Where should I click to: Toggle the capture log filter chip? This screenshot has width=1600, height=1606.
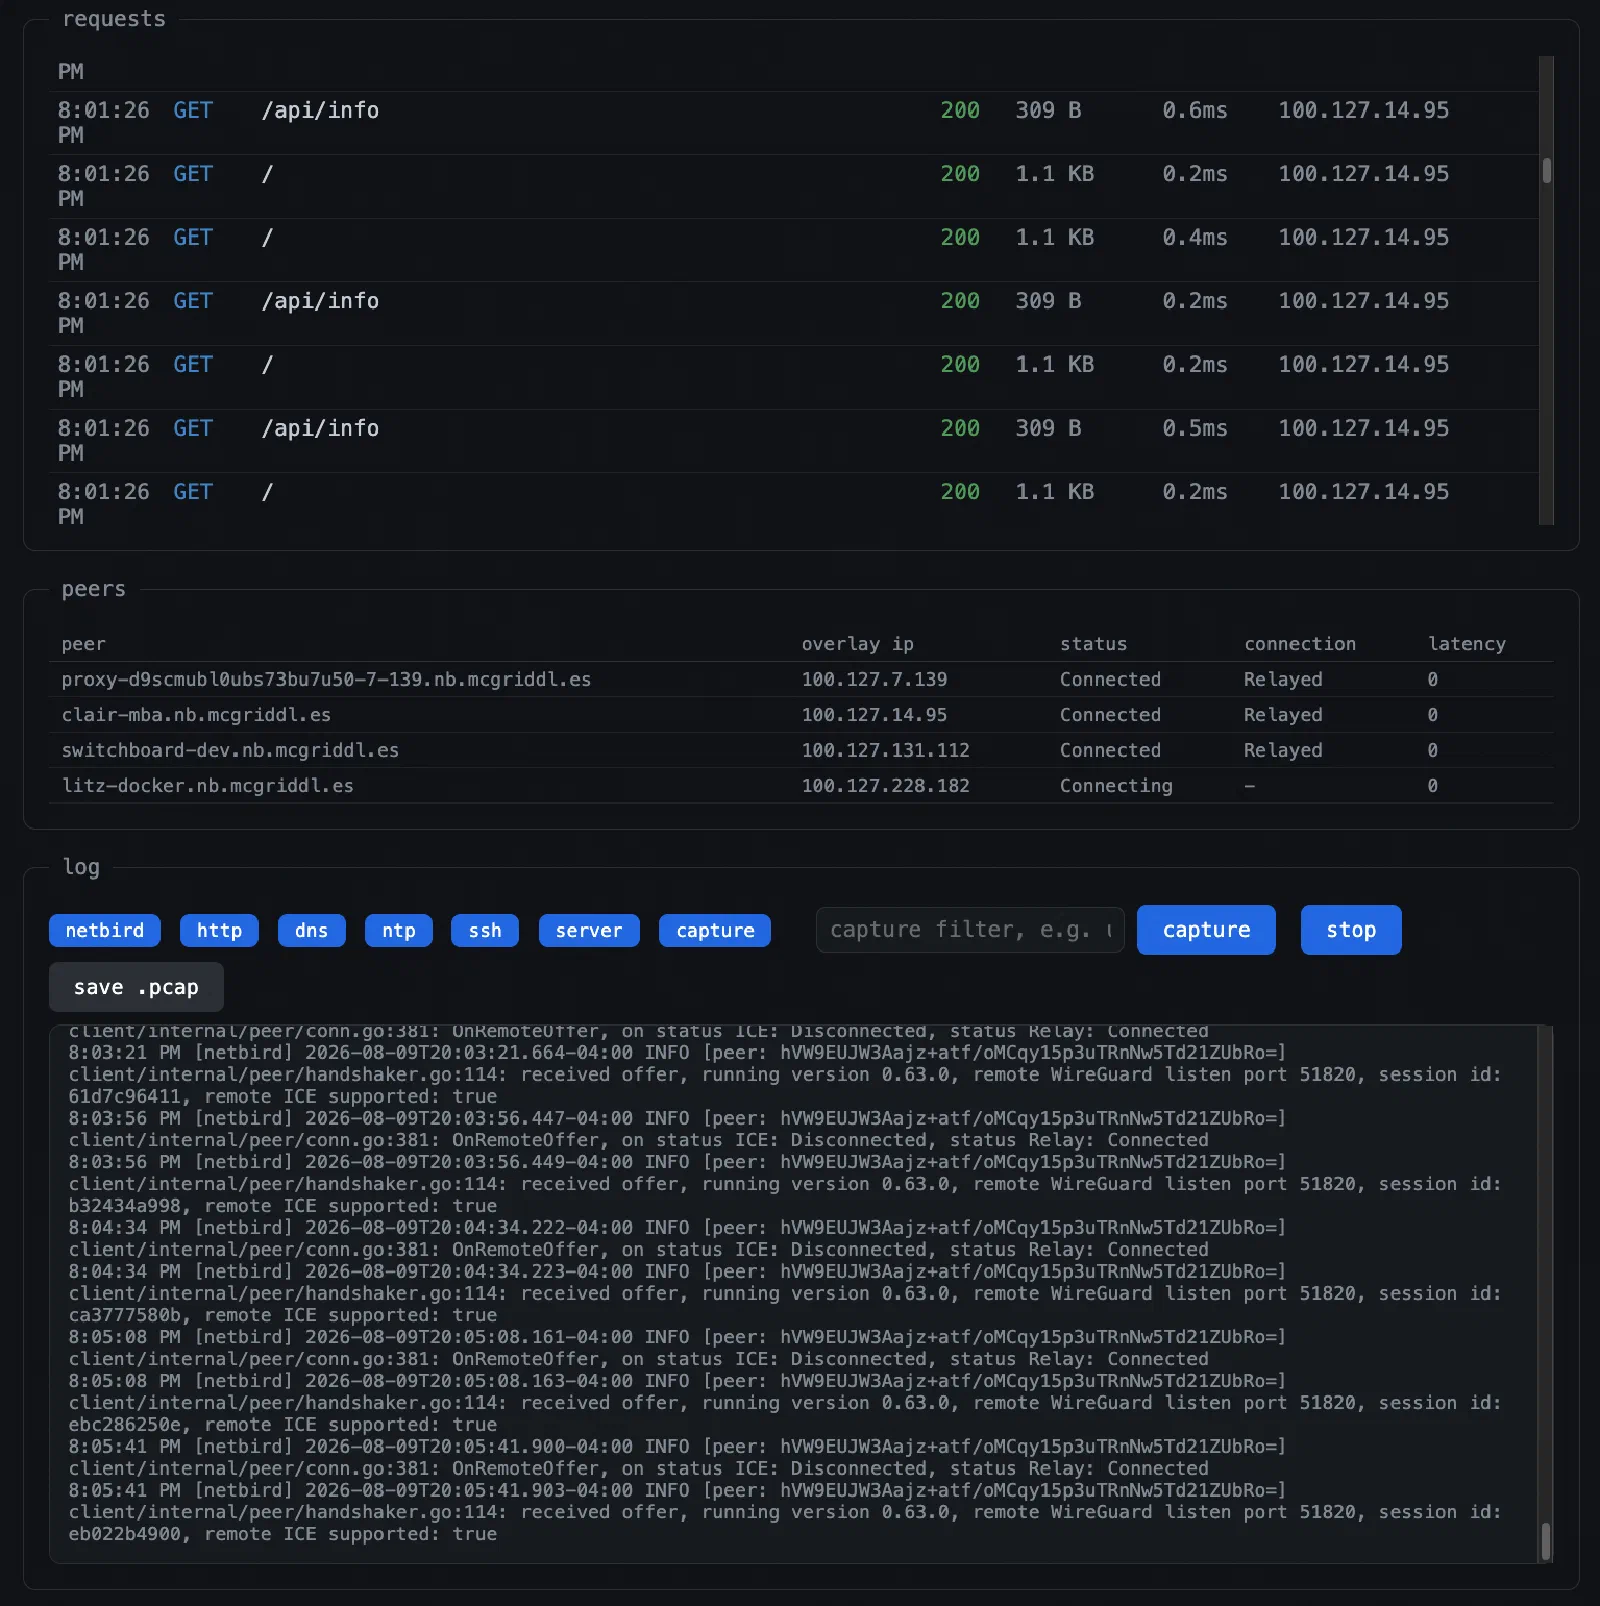point(715,930)
